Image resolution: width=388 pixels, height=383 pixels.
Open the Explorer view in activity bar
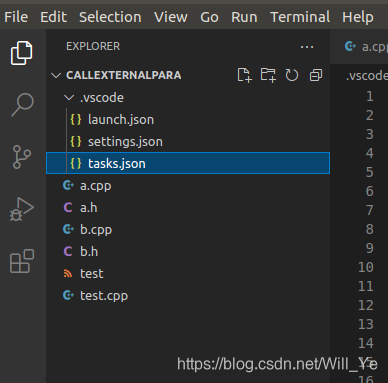click(22, 53)
